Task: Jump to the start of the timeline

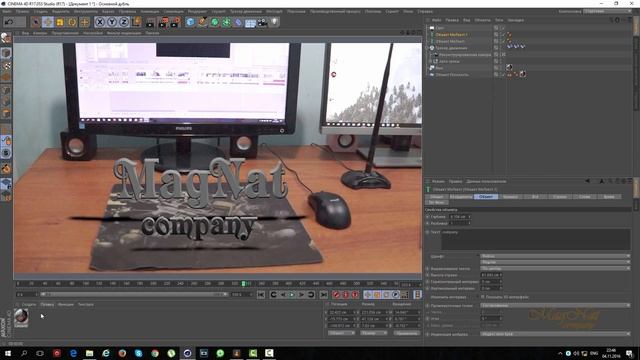Action: (261, 294)
